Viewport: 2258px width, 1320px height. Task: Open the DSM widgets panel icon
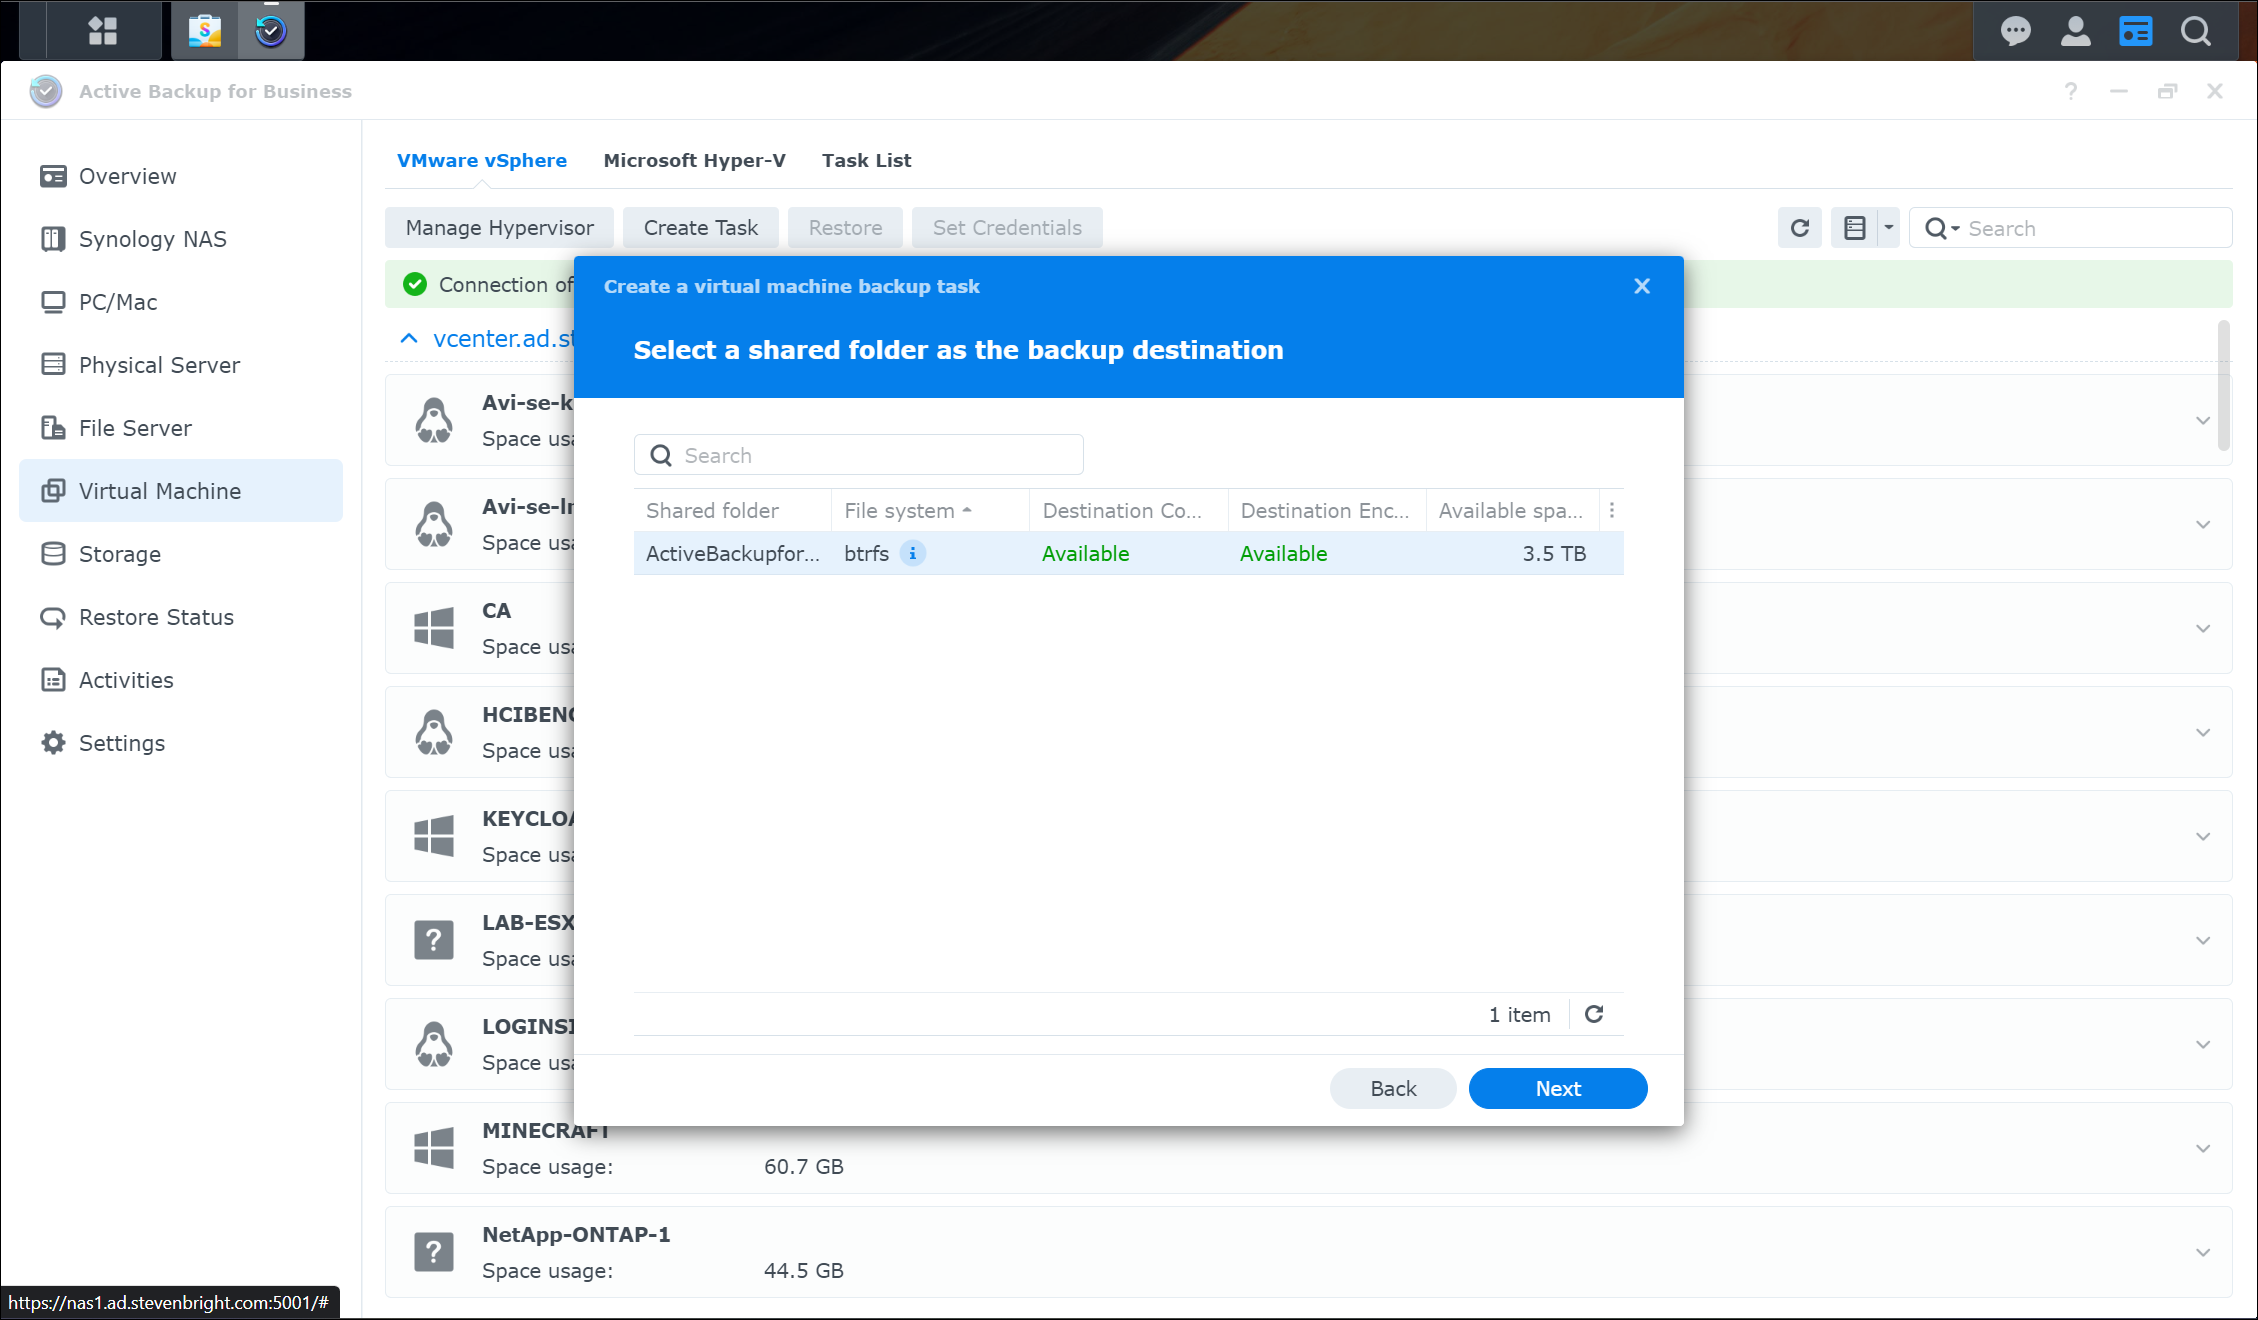point(2135,31)
